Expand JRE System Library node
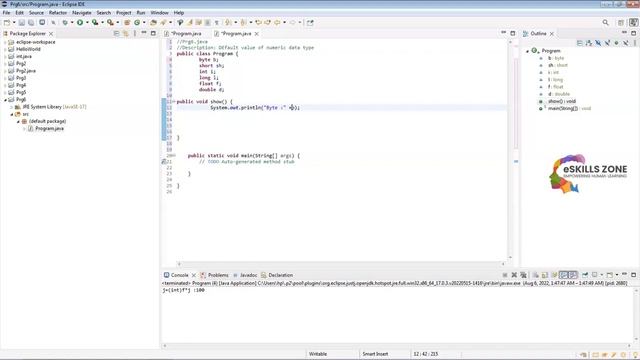Image resolution: width=640 pixels, height=360 pixels. (x=12, y=107)
